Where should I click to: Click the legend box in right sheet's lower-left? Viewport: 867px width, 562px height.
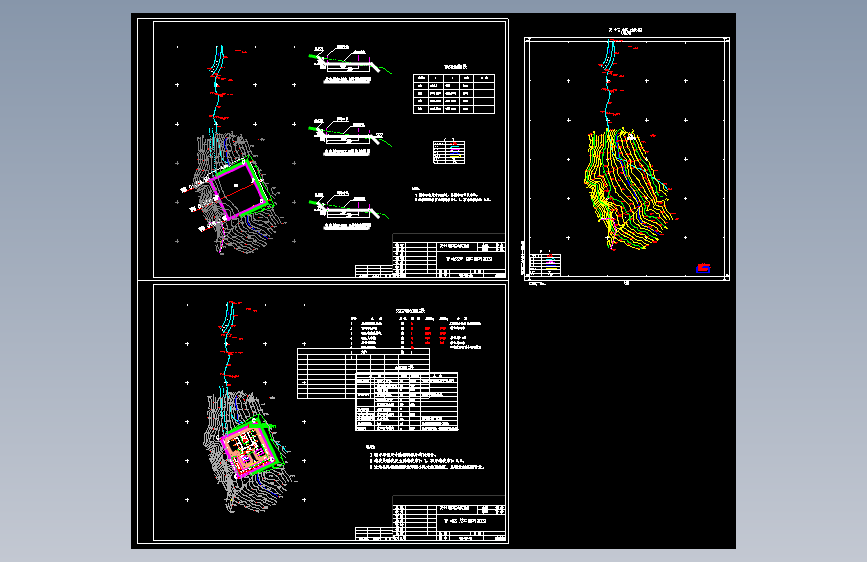(x=545, y=264)
